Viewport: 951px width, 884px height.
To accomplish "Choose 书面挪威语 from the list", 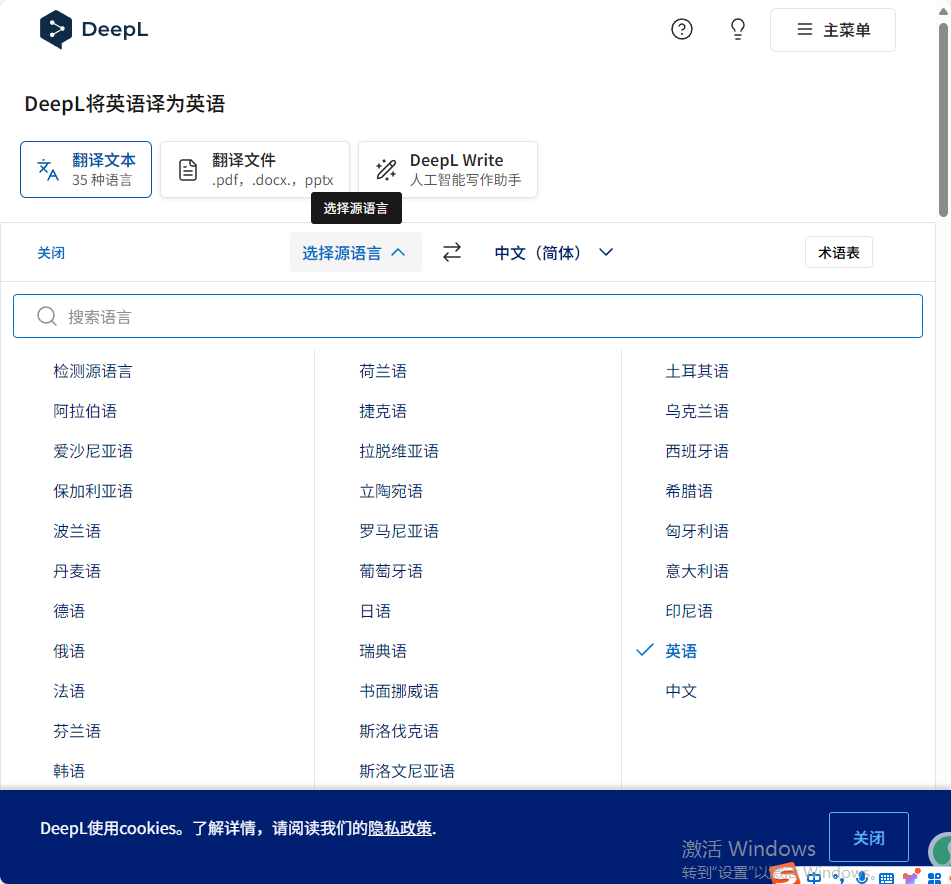I will [x=398, y=691].
